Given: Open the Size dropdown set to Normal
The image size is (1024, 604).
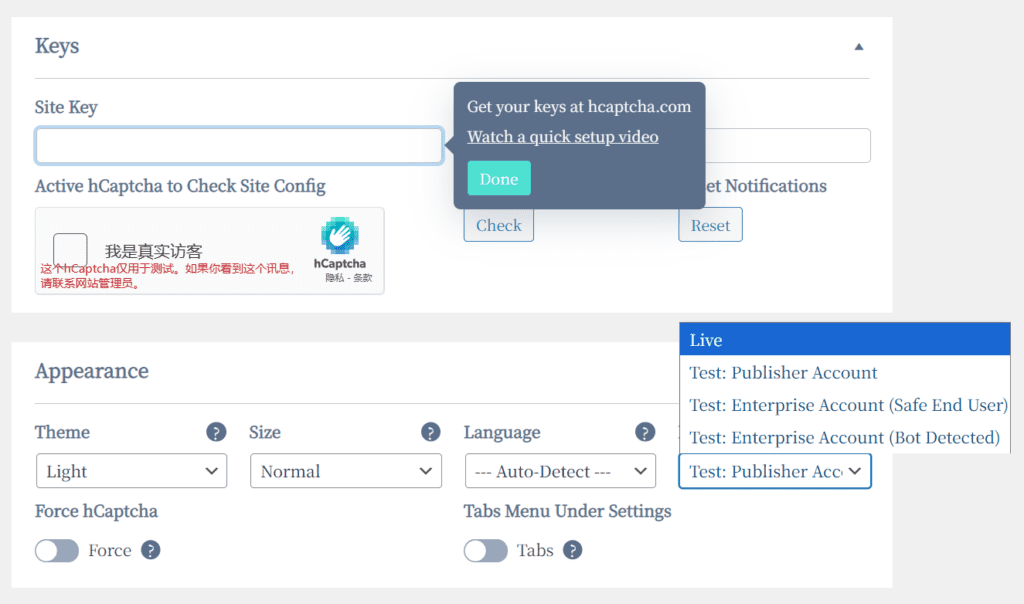Looking at the screenshot, I should (x=345, y=471).
